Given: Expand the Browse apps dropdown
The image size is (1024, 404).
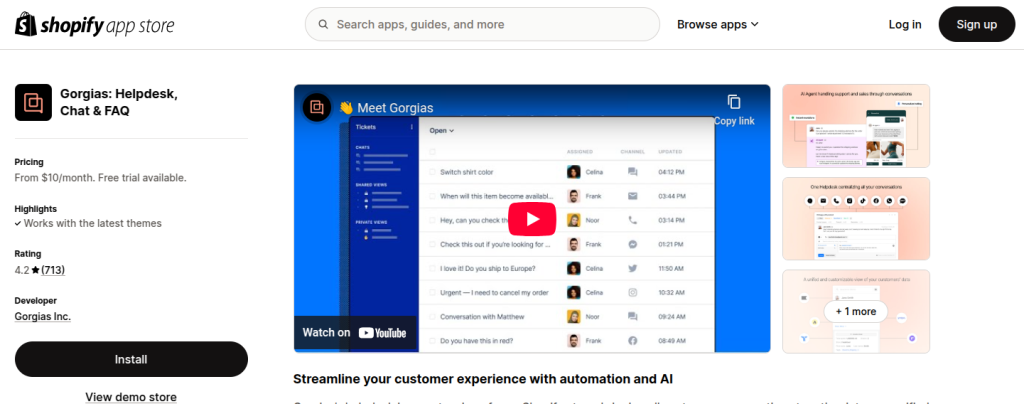Looking at the screenshot, I should pos(718,25).
